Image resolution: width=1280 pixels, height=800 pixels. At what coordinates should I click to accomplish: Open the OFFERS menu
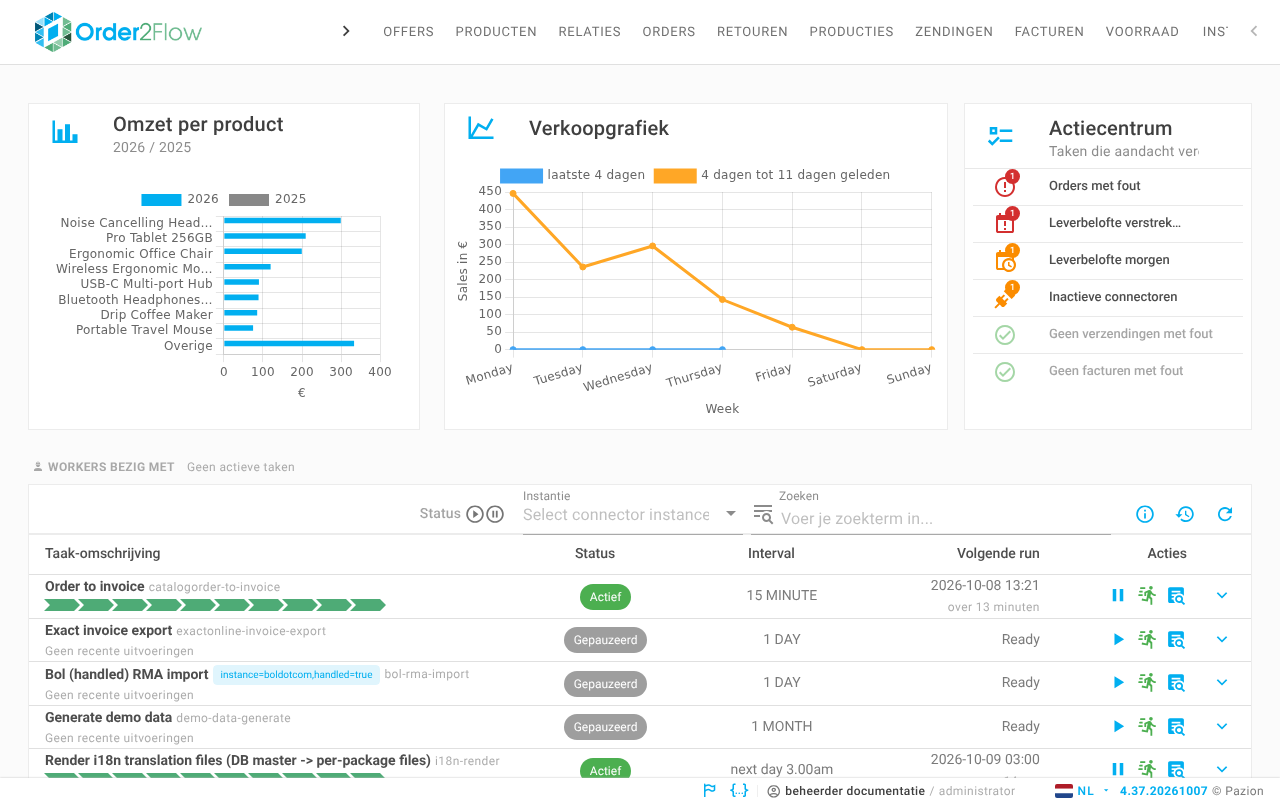click(408, 32)
